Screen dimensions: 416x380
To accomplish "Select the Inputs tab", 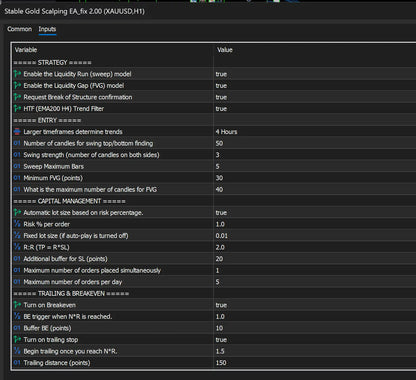I will [47, 29].
